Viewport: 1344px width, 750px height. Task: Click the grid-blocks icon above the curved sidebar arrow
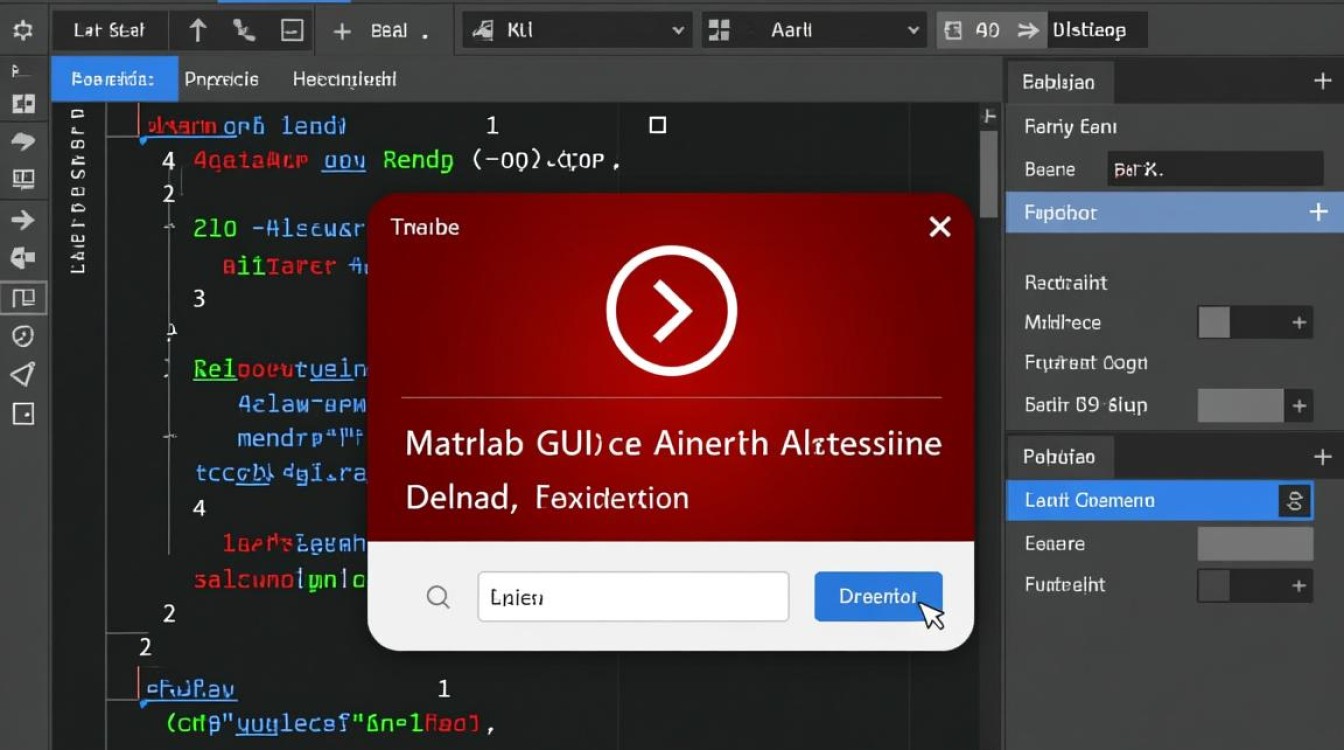22,103
